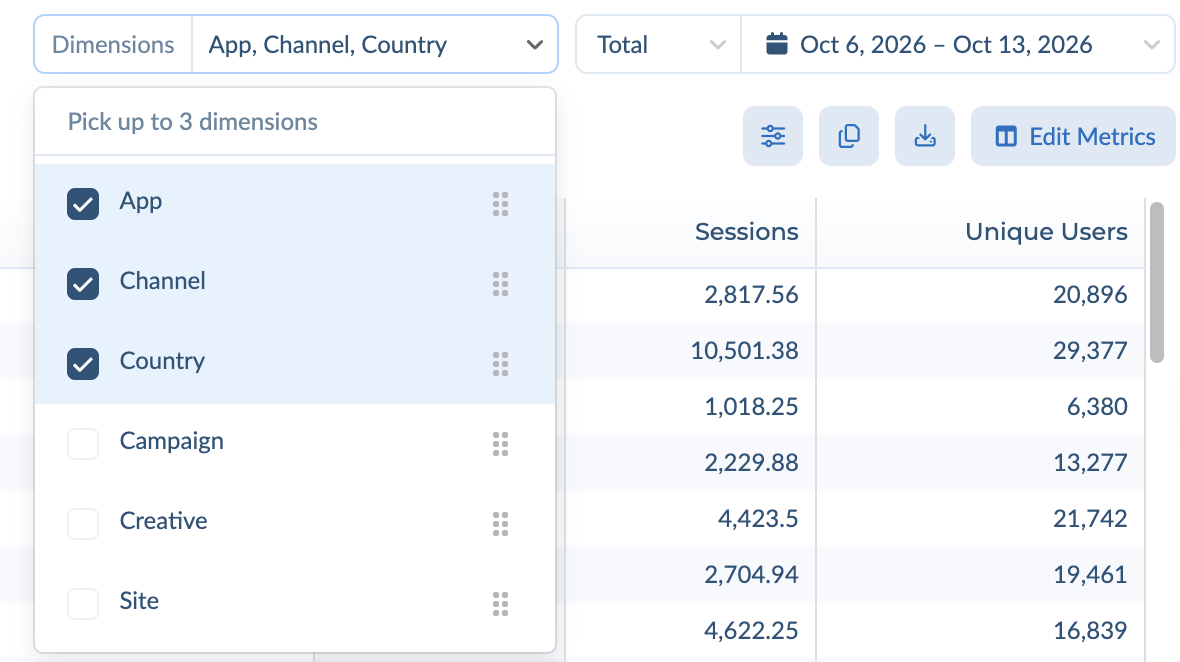Select the Channel option label
The width and height of the screenshot is (1180, 662).
(x=163, y=281)
